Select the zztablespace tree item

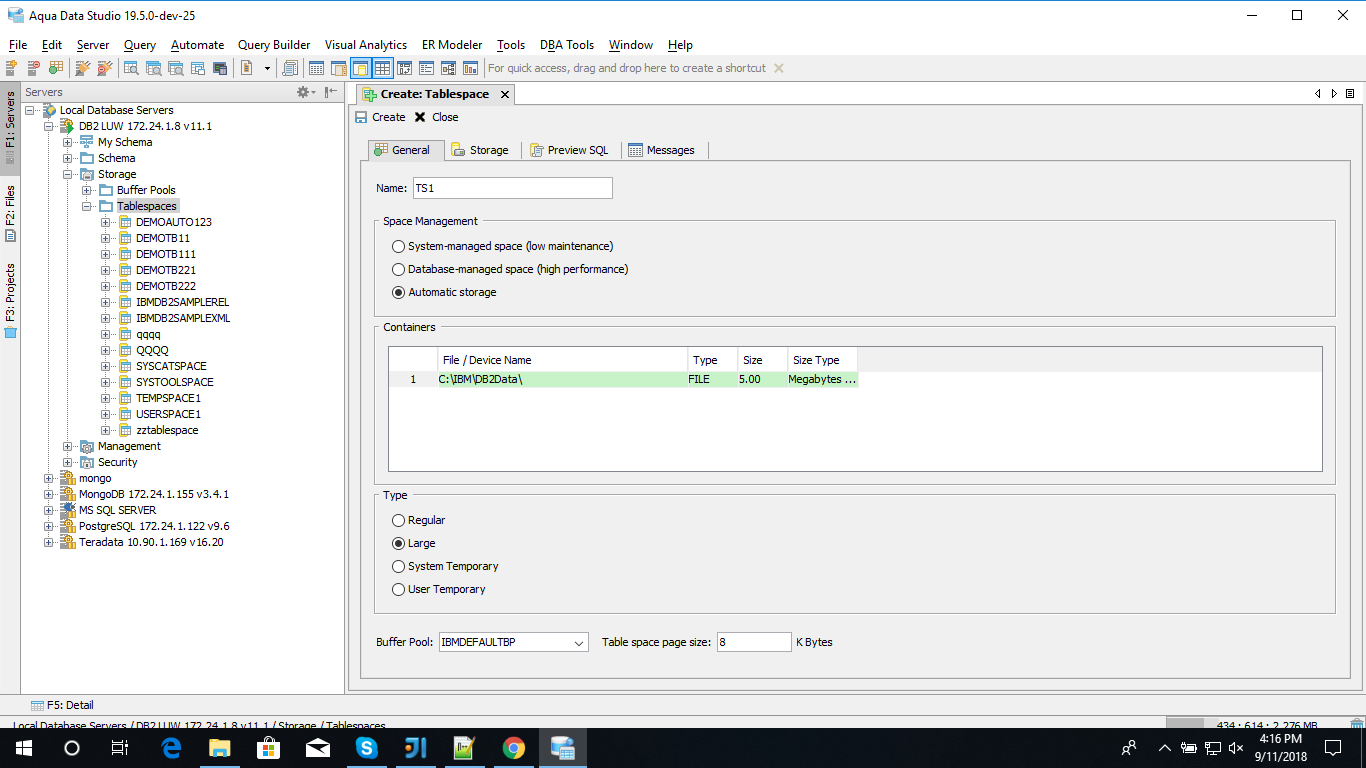[x=167, y=430]
